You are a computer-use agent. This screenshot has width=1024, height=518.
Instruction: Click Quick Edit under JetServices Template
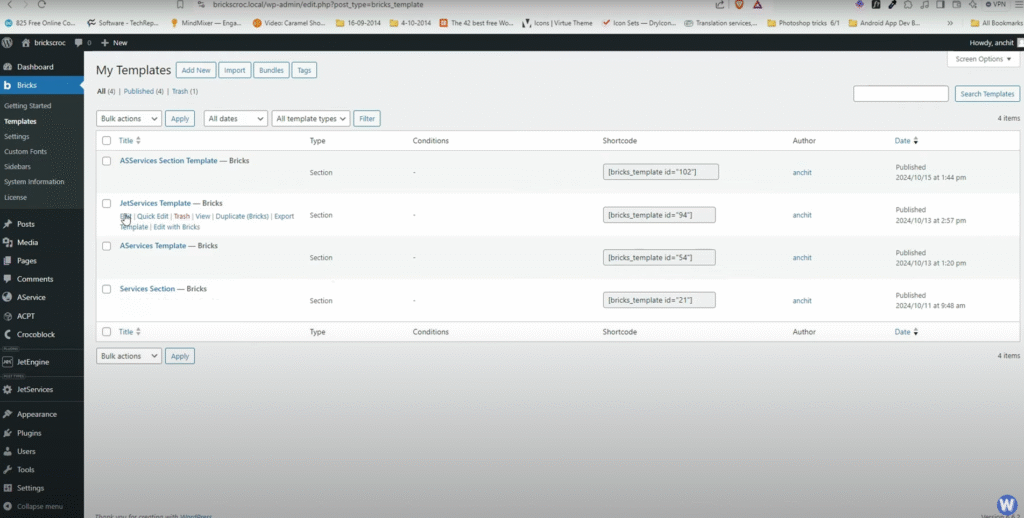[x=153, y=216]
